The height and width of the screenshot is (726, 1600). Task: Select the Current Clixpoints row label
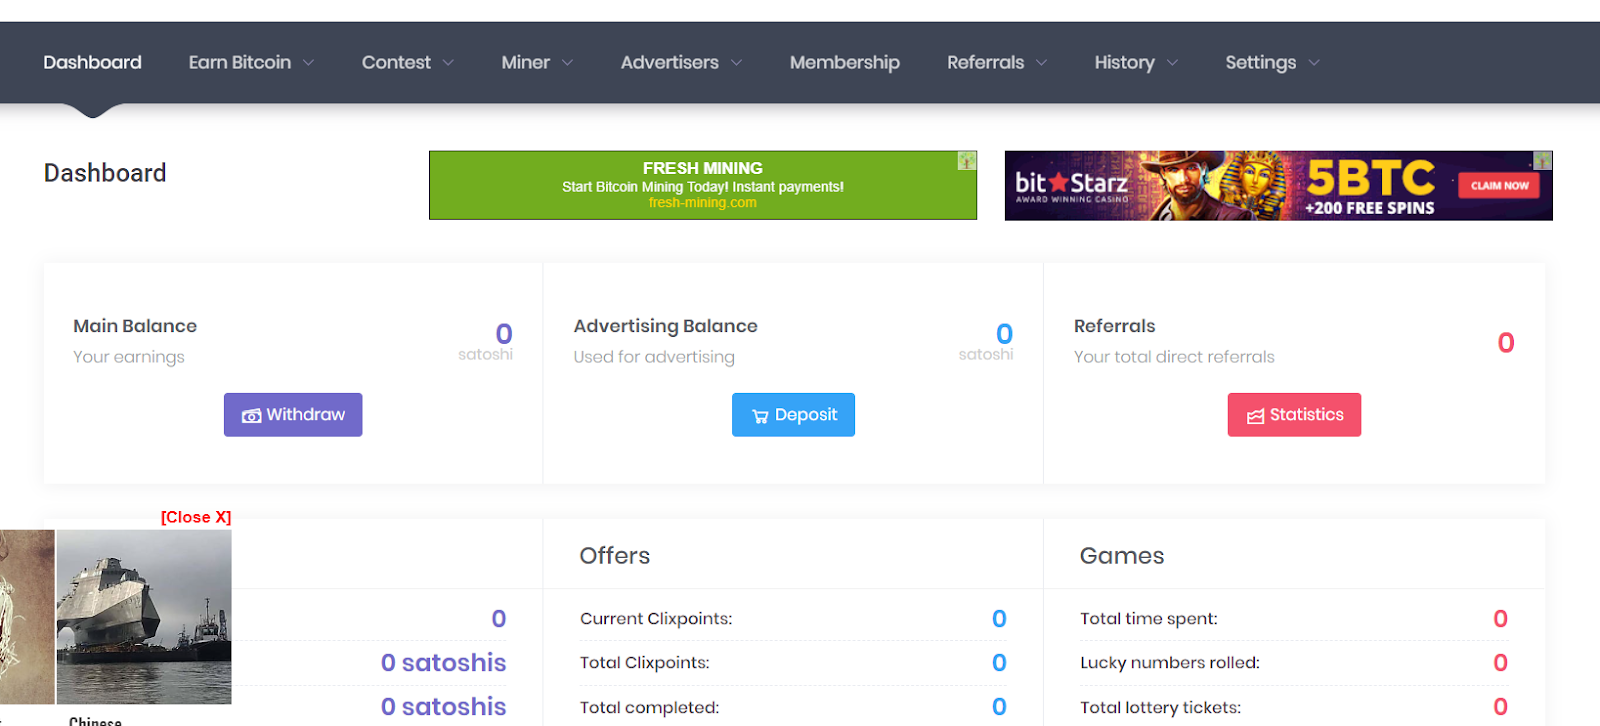tap(656, 619)
